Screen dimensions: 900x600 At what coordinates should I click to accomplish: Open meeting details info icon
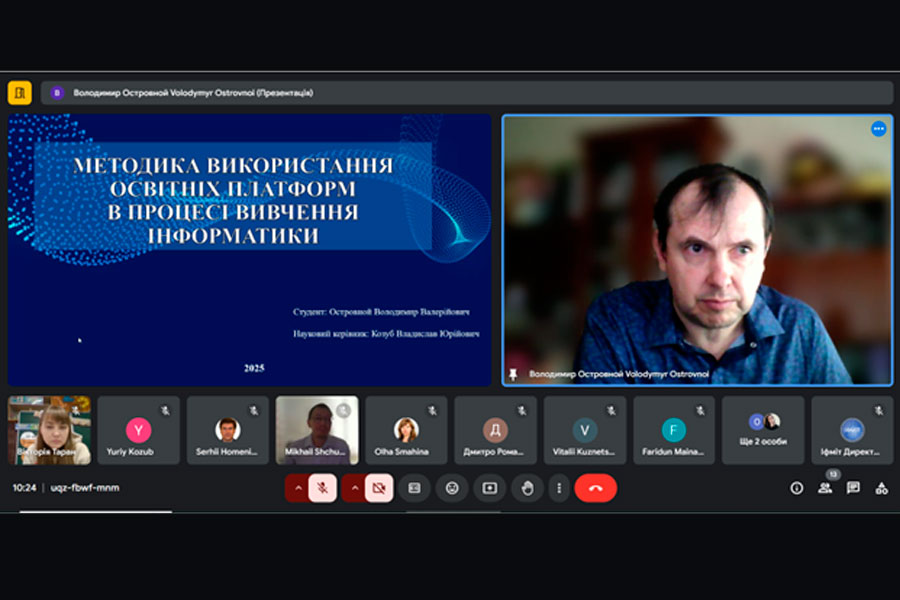(797, 488)
